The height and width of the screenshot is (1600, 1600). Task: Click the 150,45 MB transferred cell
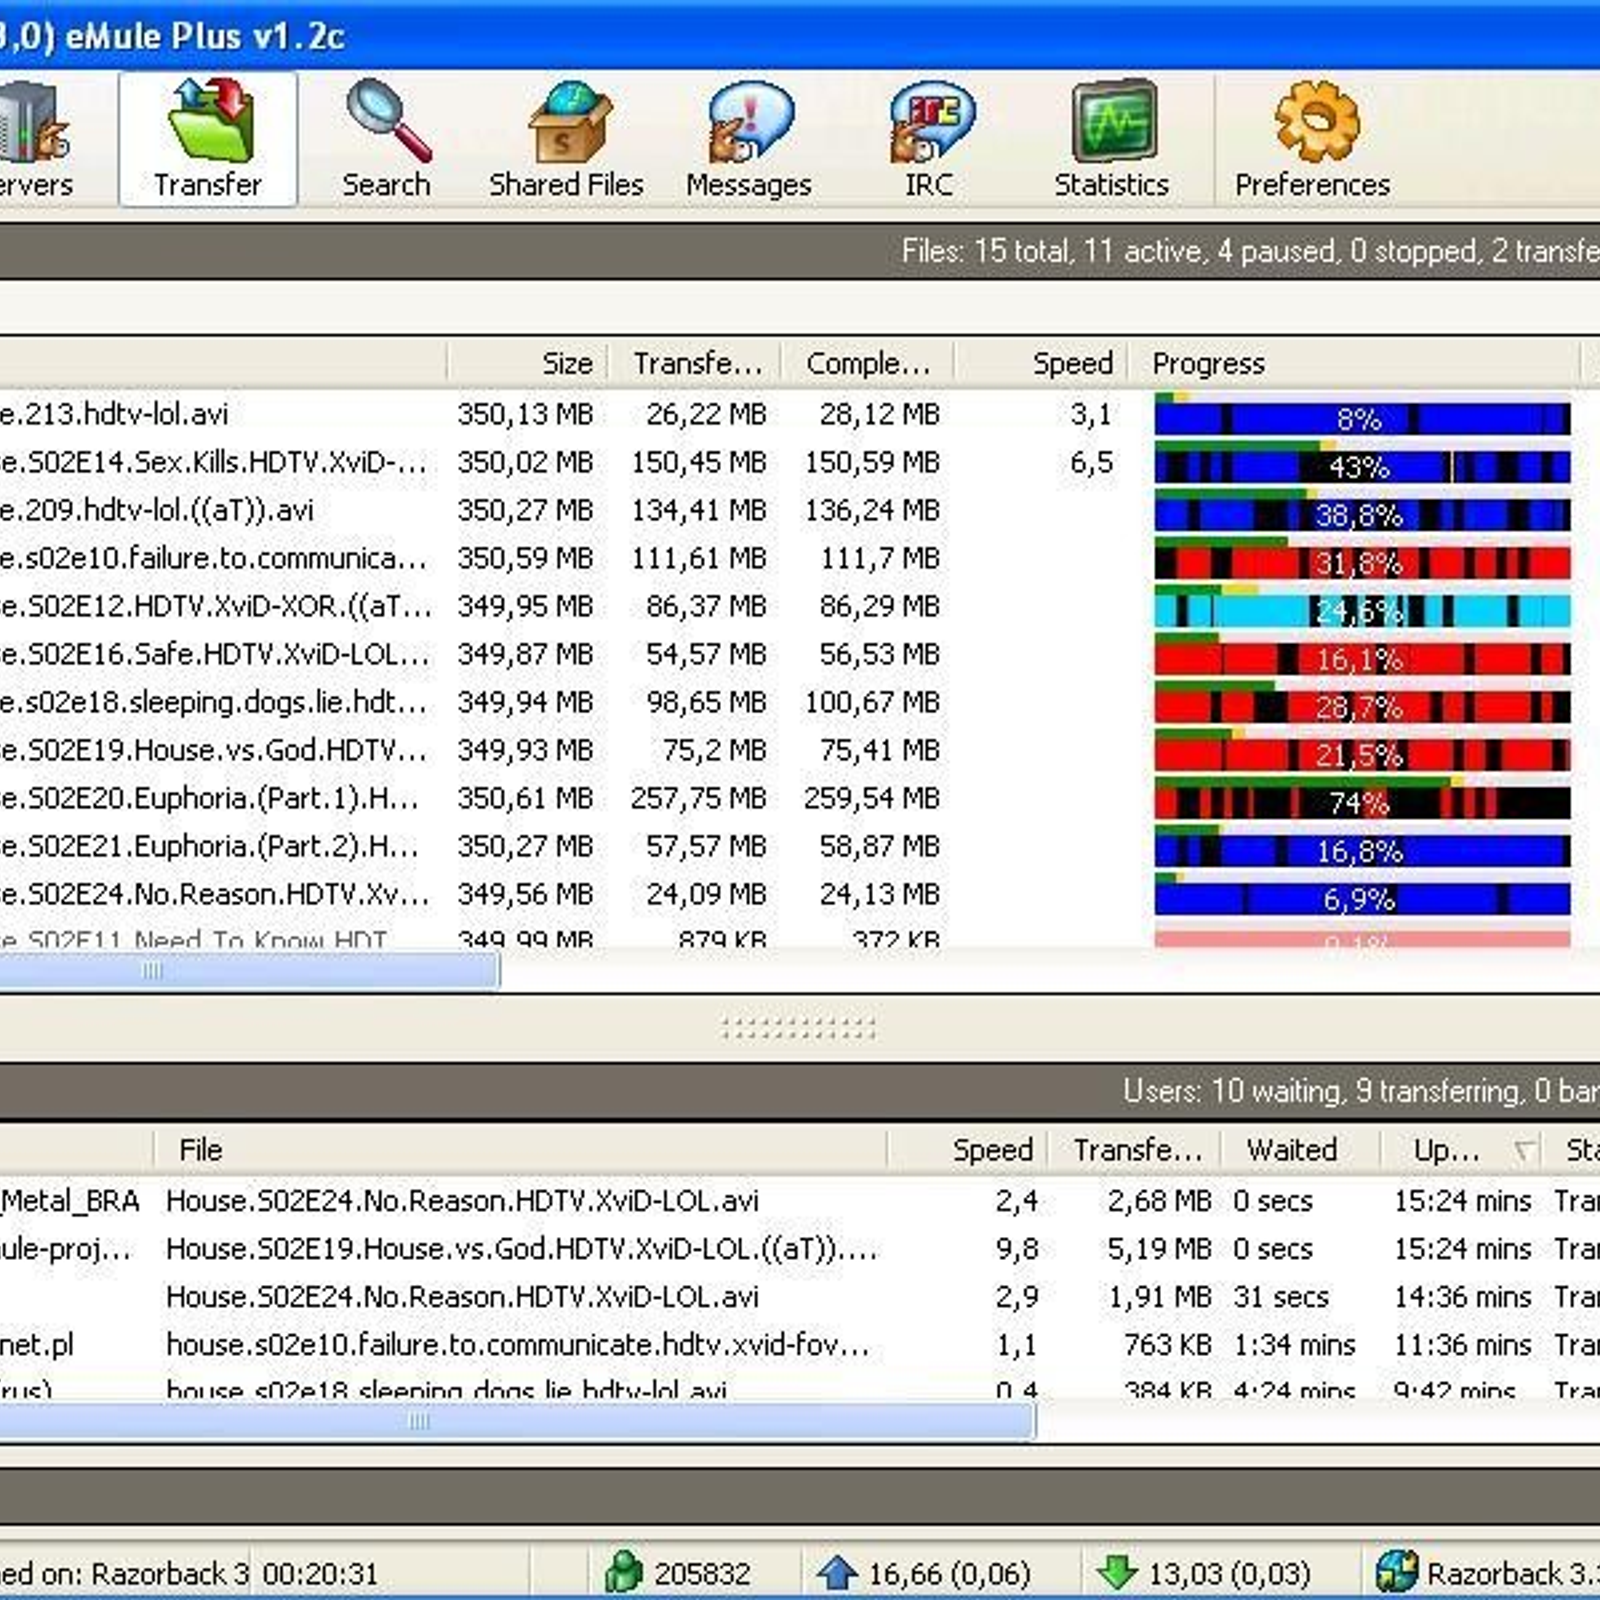point(699,462)
